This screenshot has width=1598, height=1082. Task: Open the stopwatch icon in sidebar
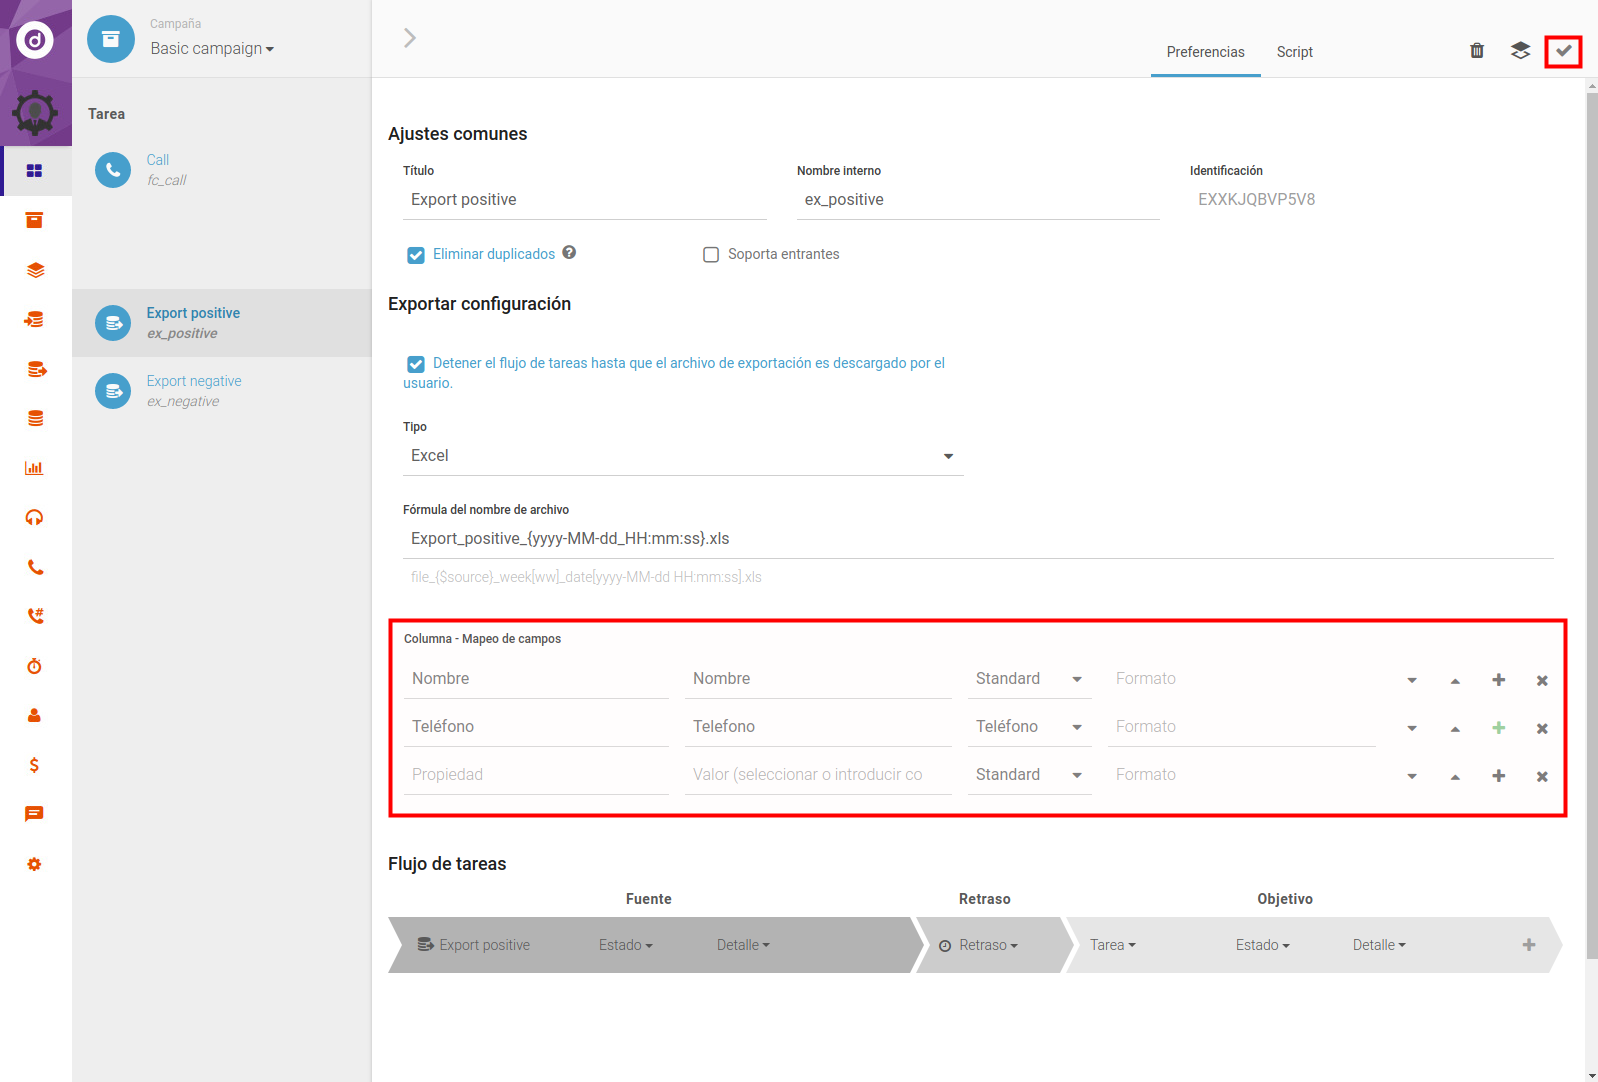tap(35, 666)
